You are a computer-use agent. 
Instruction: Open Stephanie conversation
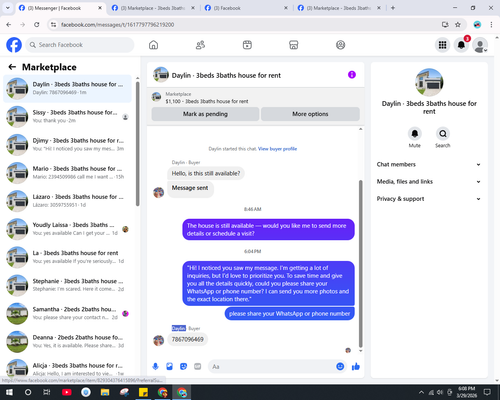[x=67, y=285]
